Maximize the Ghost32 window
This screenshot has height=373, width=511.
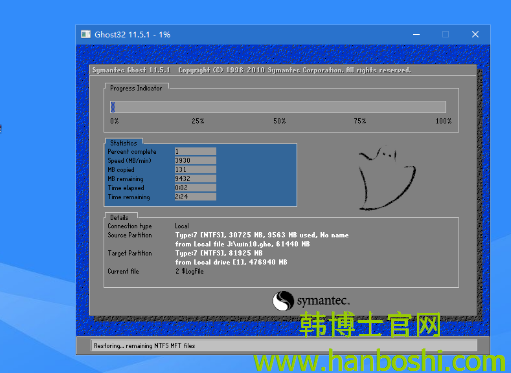coord(445,34)
